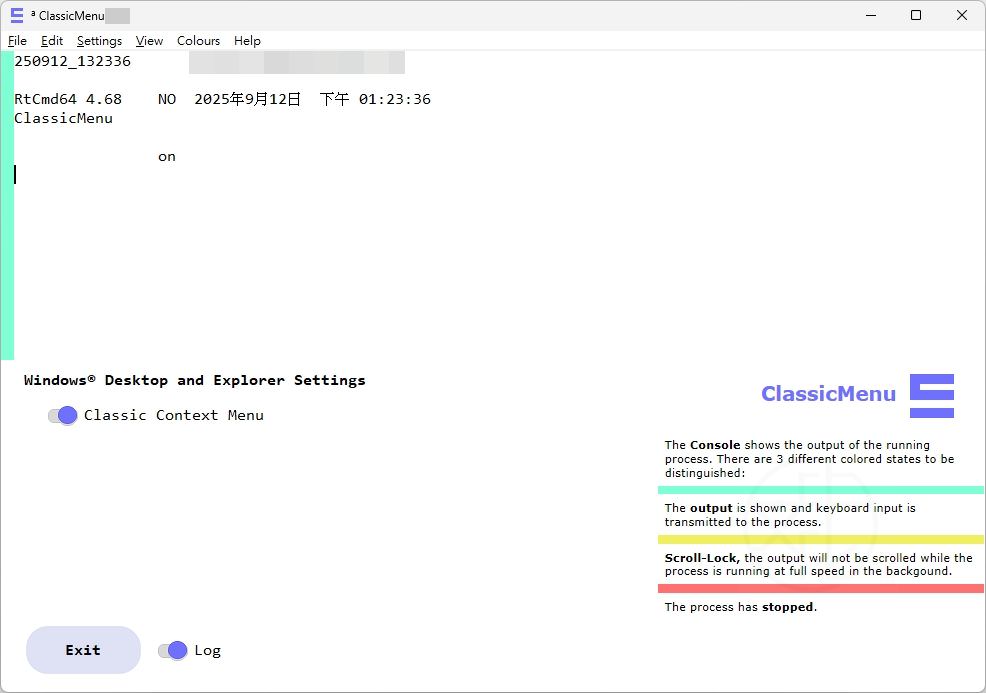The width and height of the screenshot is (986, 693).
Task: Click the RtCmd64 4.68 console text
Action: point(68,99)
